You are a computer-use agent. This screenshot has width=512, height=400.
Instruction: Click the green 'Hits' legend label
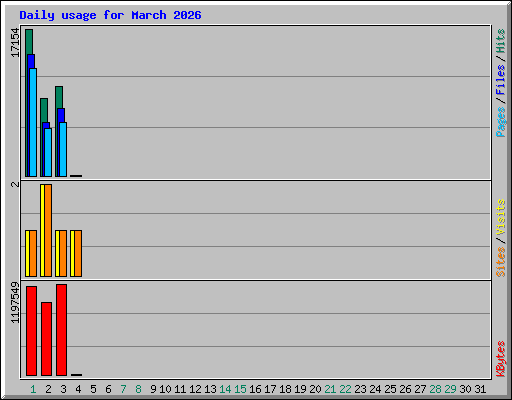tap(500, 41)
